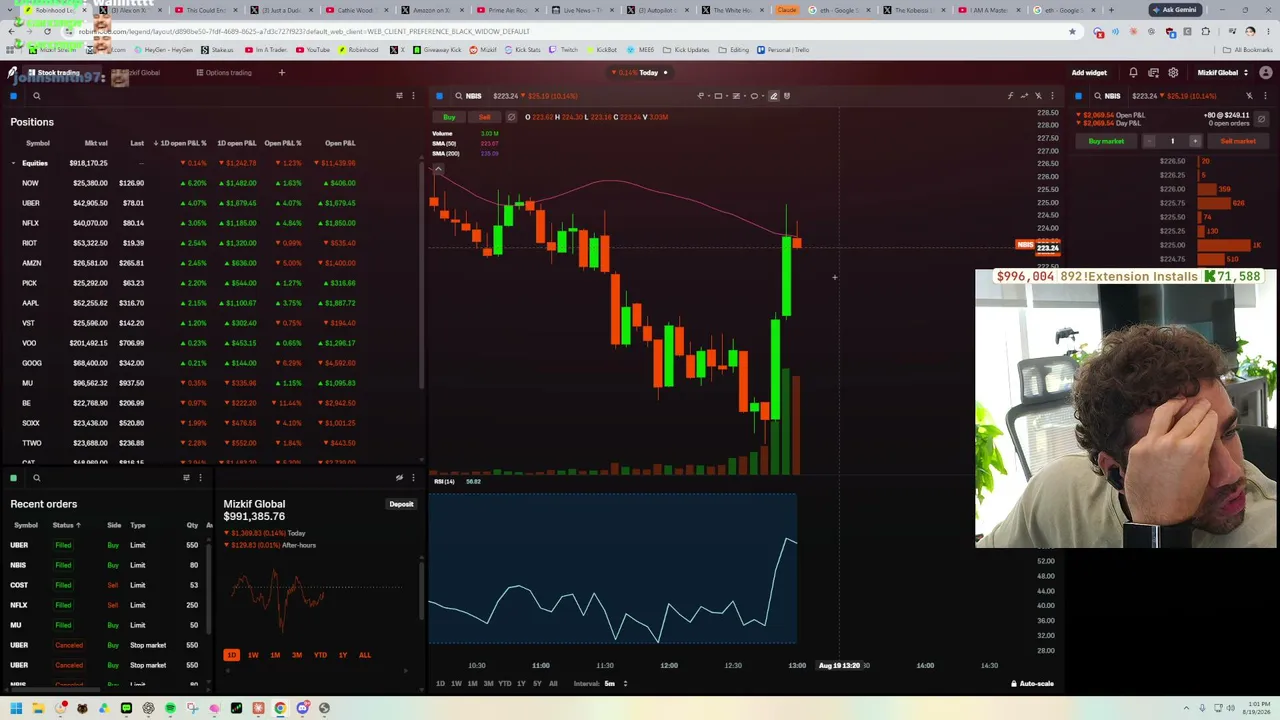Click the green Buy button on chart

449,117
